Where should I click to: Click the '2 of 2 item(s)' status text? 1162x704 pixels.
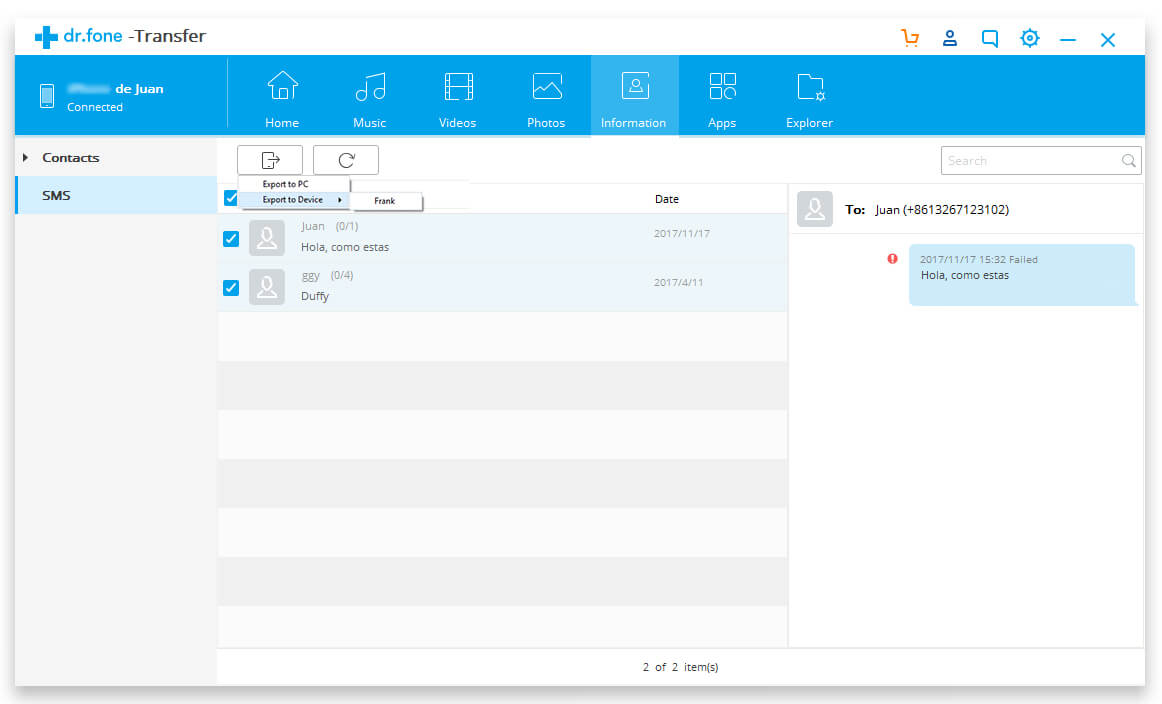point(680,667)
